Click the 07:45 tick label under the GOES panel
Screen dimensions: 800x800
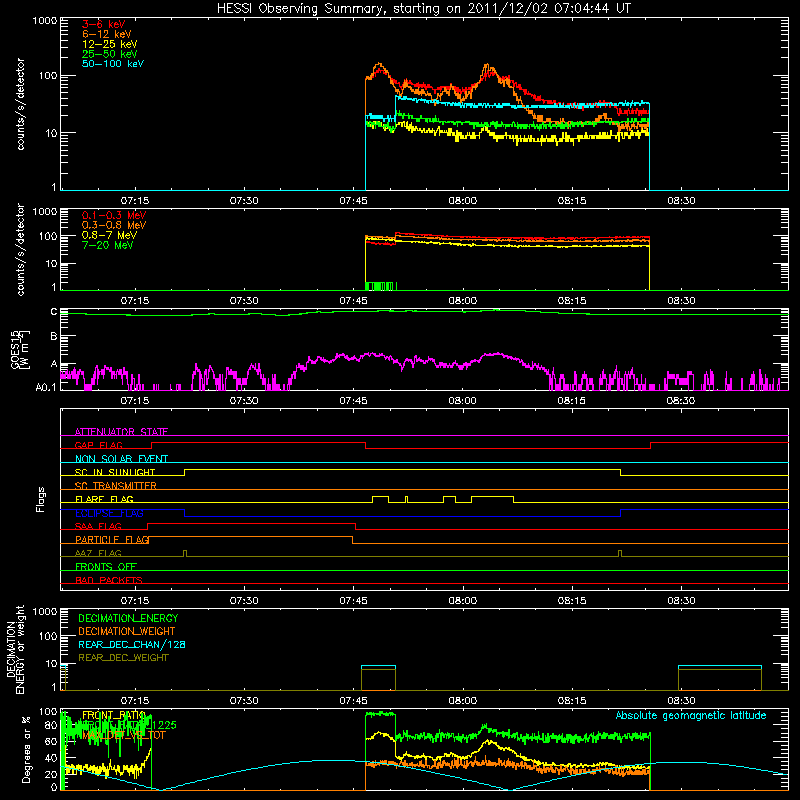coord(353,401)
